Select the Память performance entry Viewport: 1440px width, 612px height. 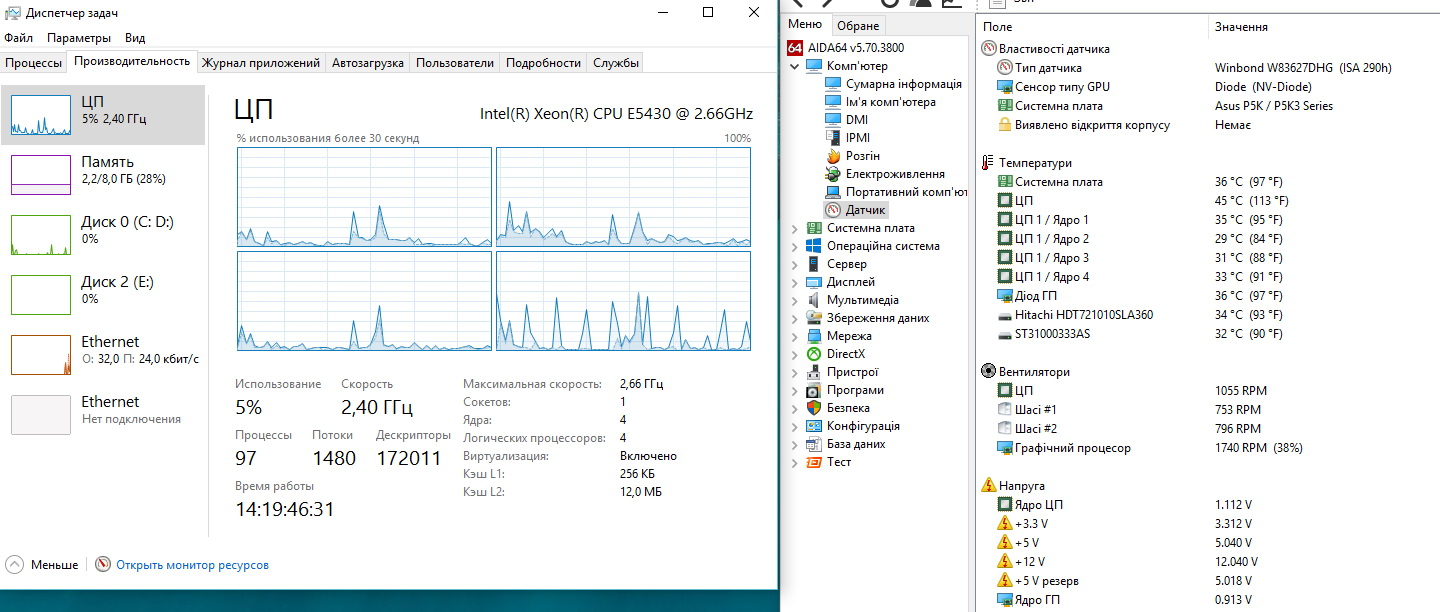pos(103,175)
